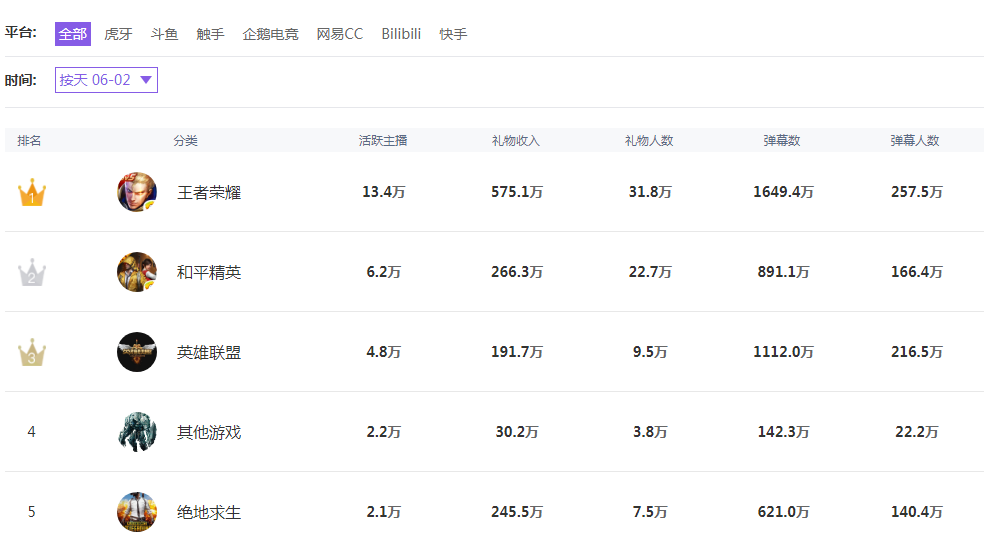Expand the 按天 06-02 date dropdown

click(x=106, y=80)
